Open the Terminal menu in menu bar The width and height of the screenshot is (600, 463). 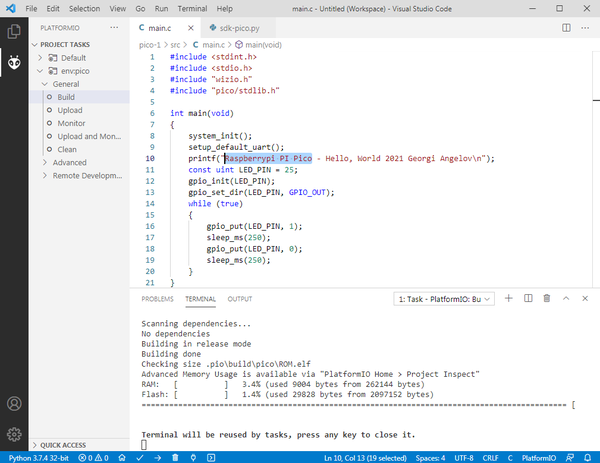[x=192, y=8]
